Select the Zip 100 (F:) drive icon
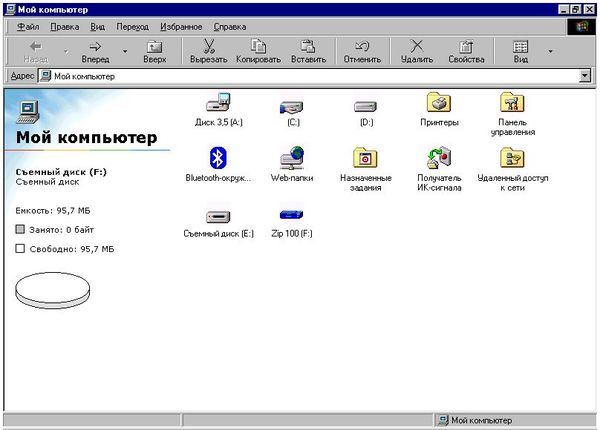This screenshot has width=600, height=430. (292, 214)
